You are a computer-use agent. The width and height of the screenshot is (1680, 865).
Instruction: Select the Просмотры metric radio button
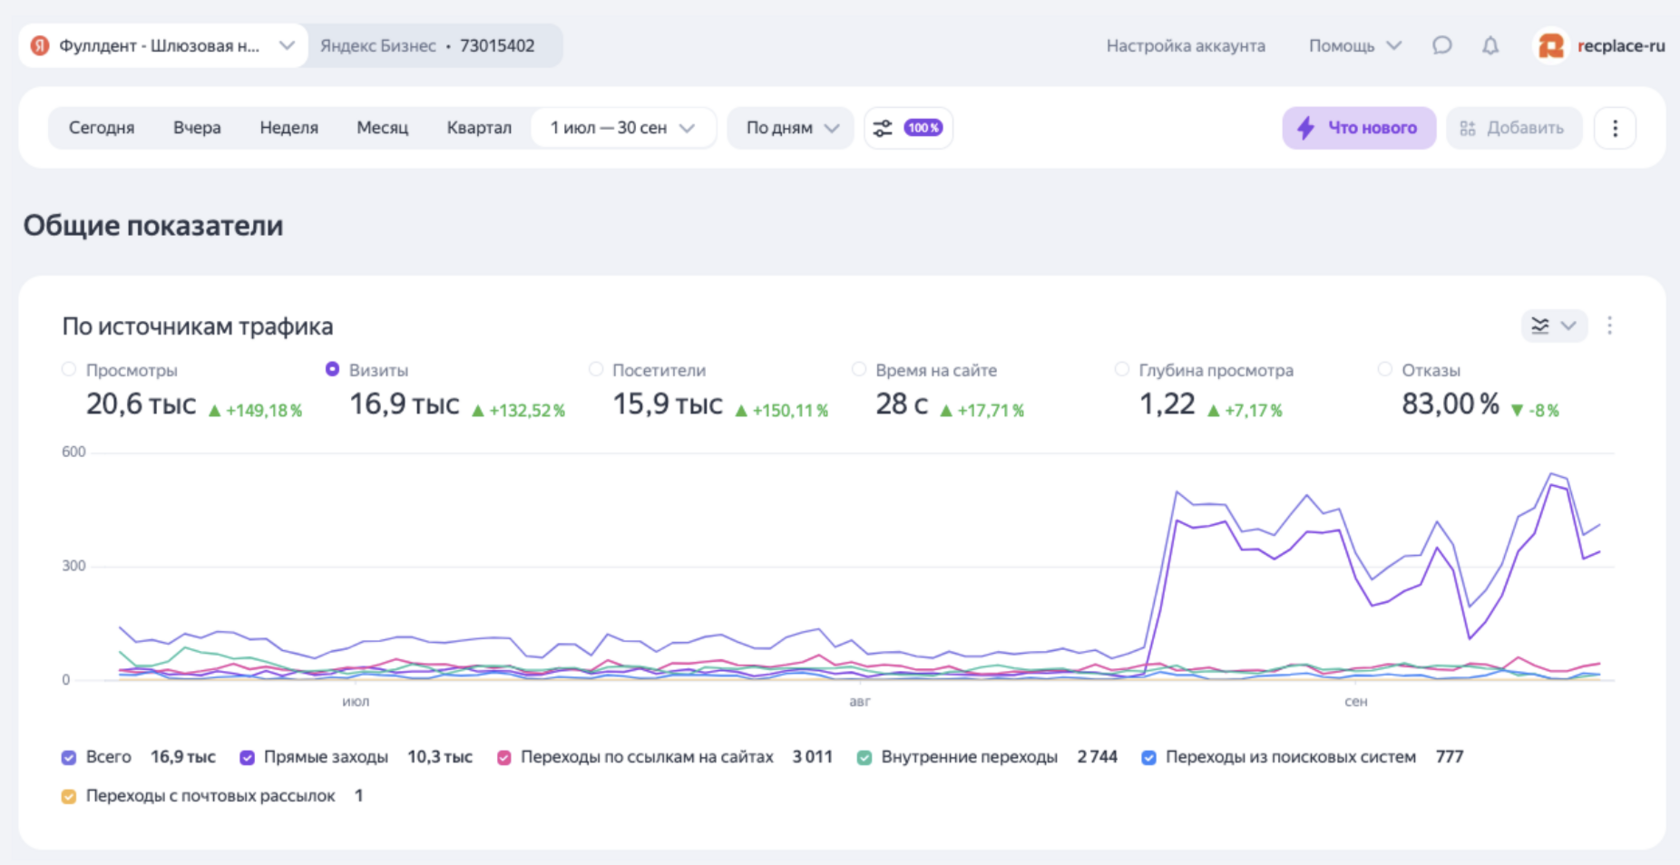(69, 370)
